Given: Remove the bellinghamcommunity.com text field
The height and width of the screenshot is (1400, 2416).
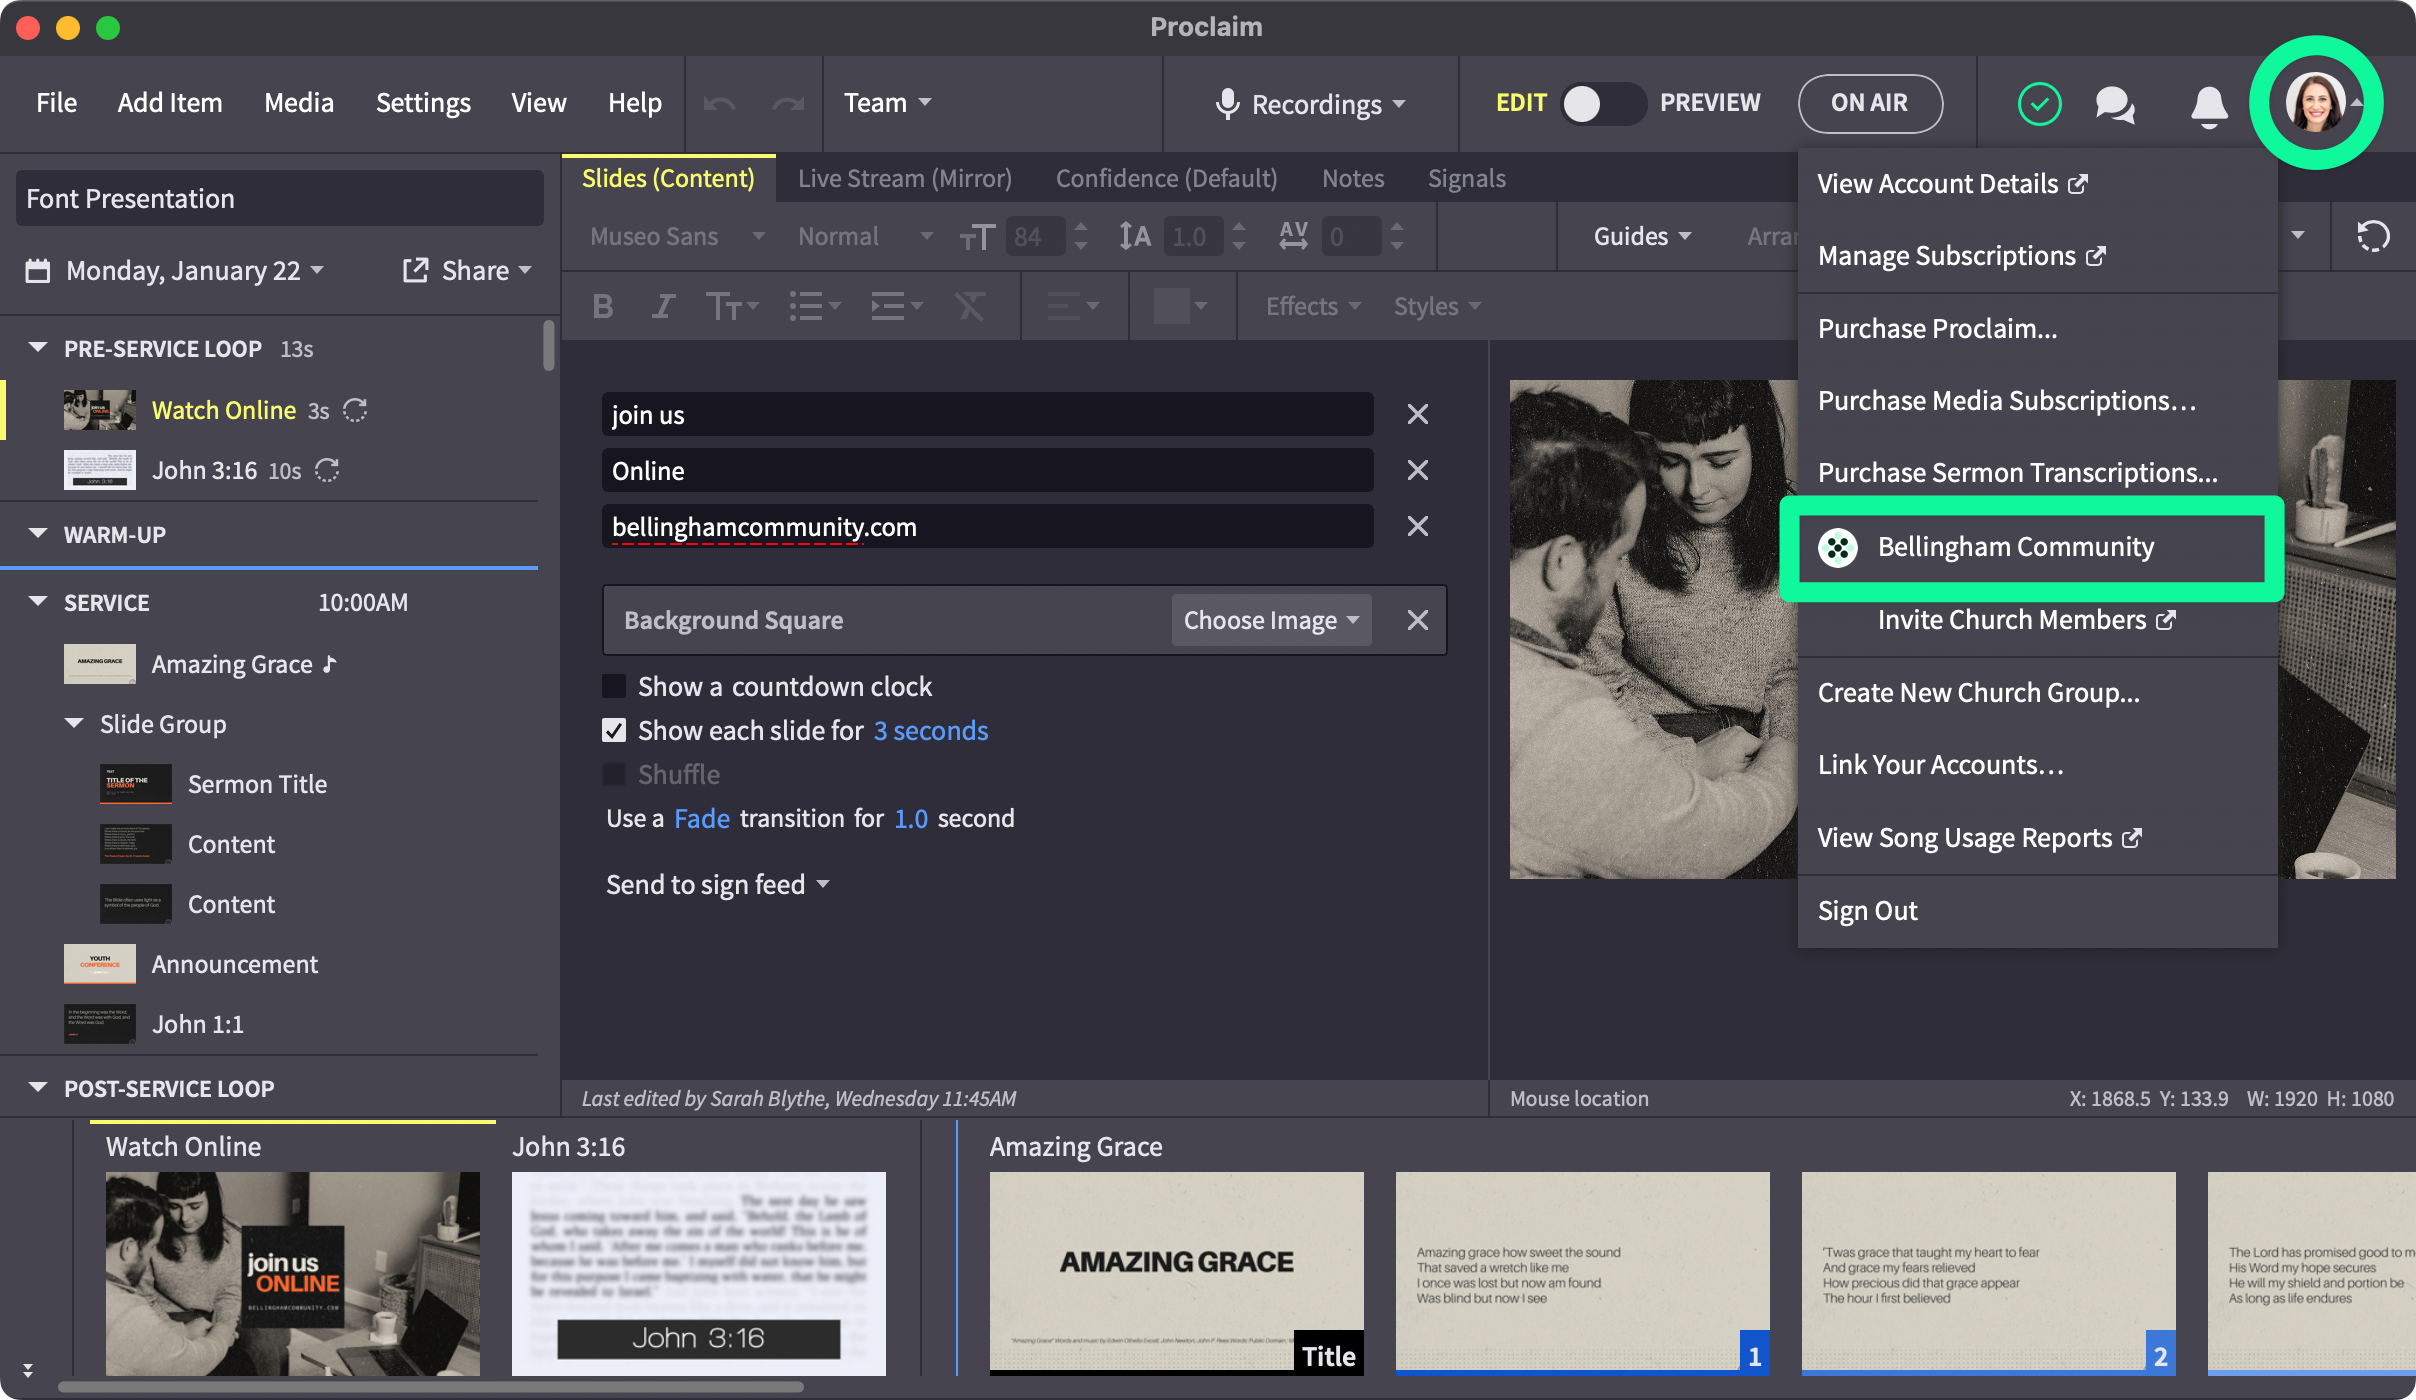Looking at the screenshot, I should click(1417, 526).
